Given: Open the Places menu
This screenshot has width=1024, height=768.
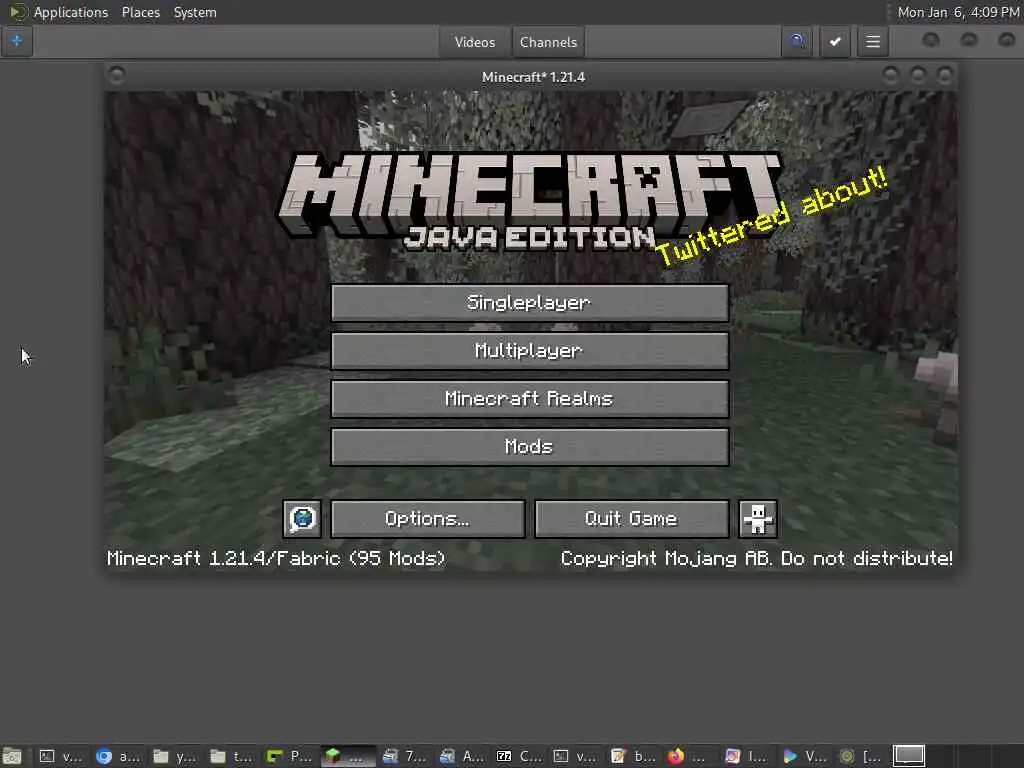Looking at the screenshot, I should 140,12.
